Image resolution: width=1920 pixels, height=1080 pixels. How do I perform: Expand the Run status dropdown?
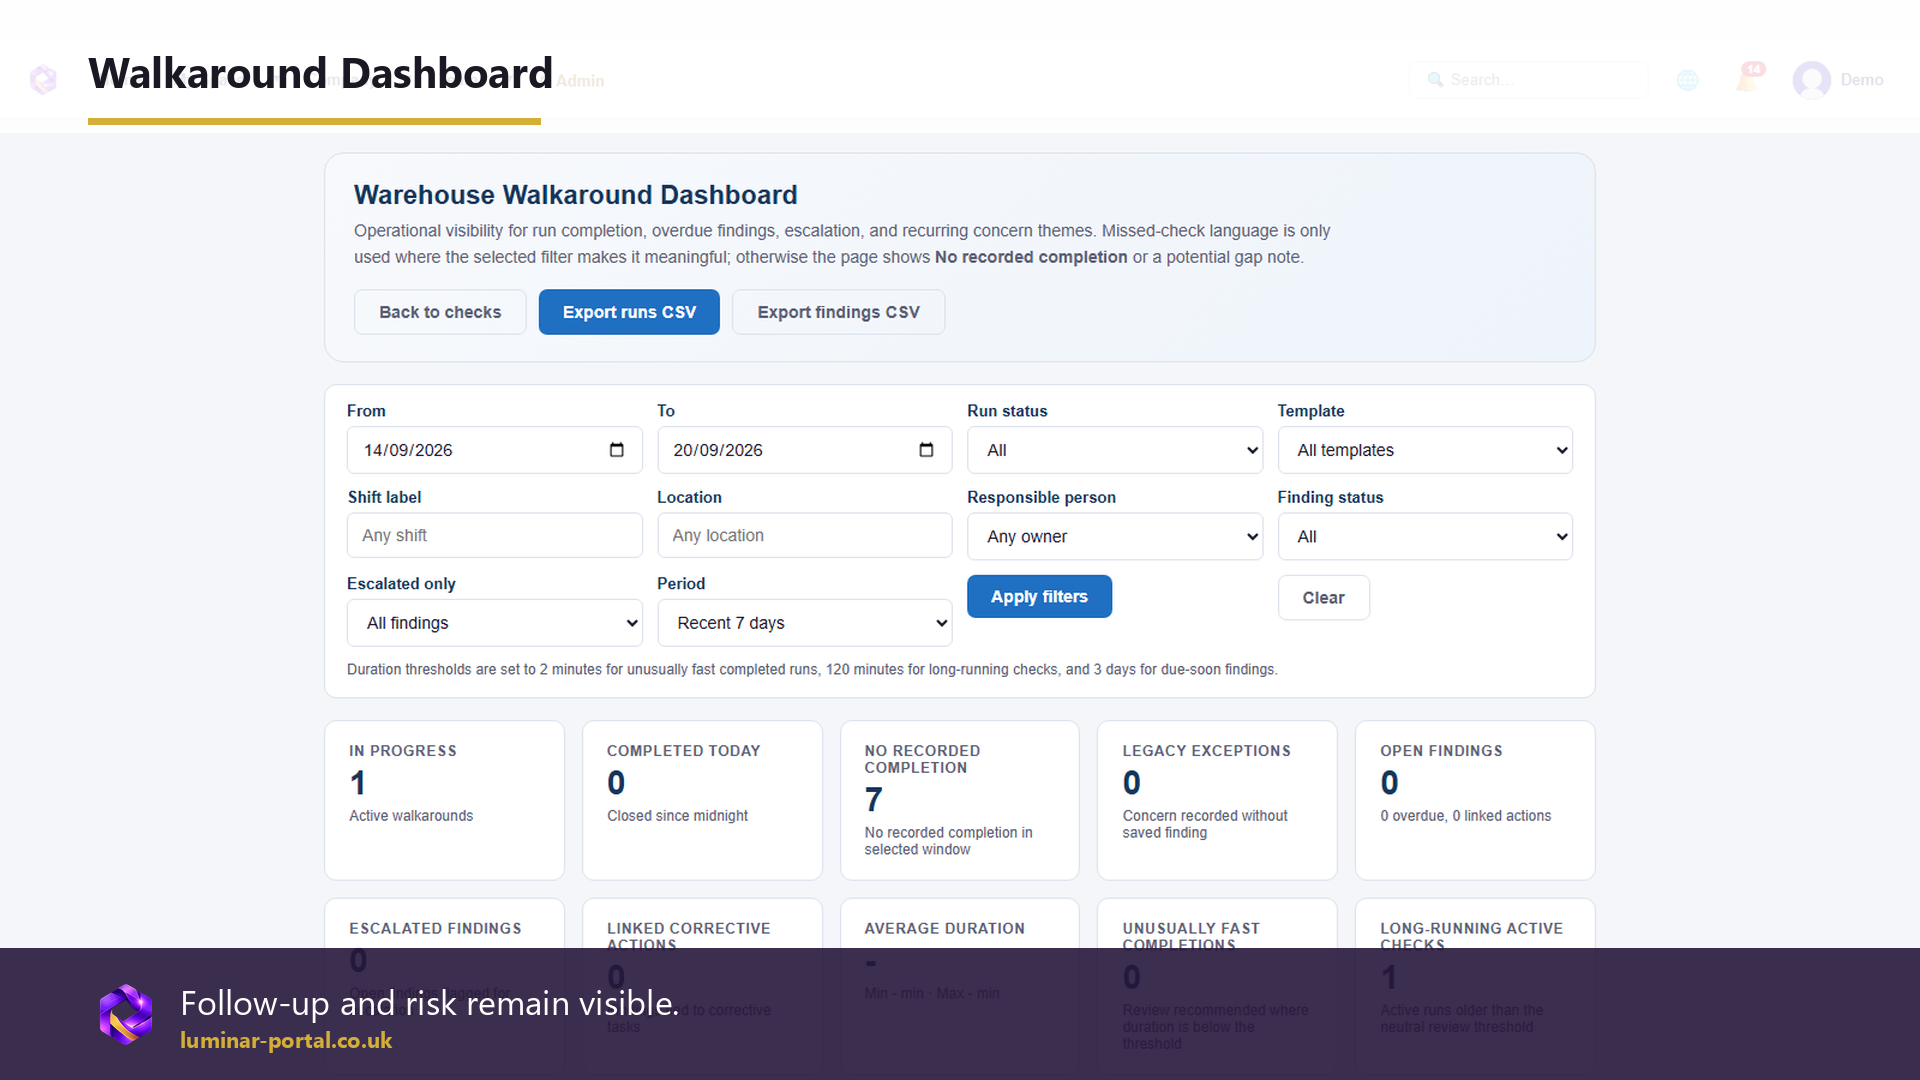pos(1114,450)
